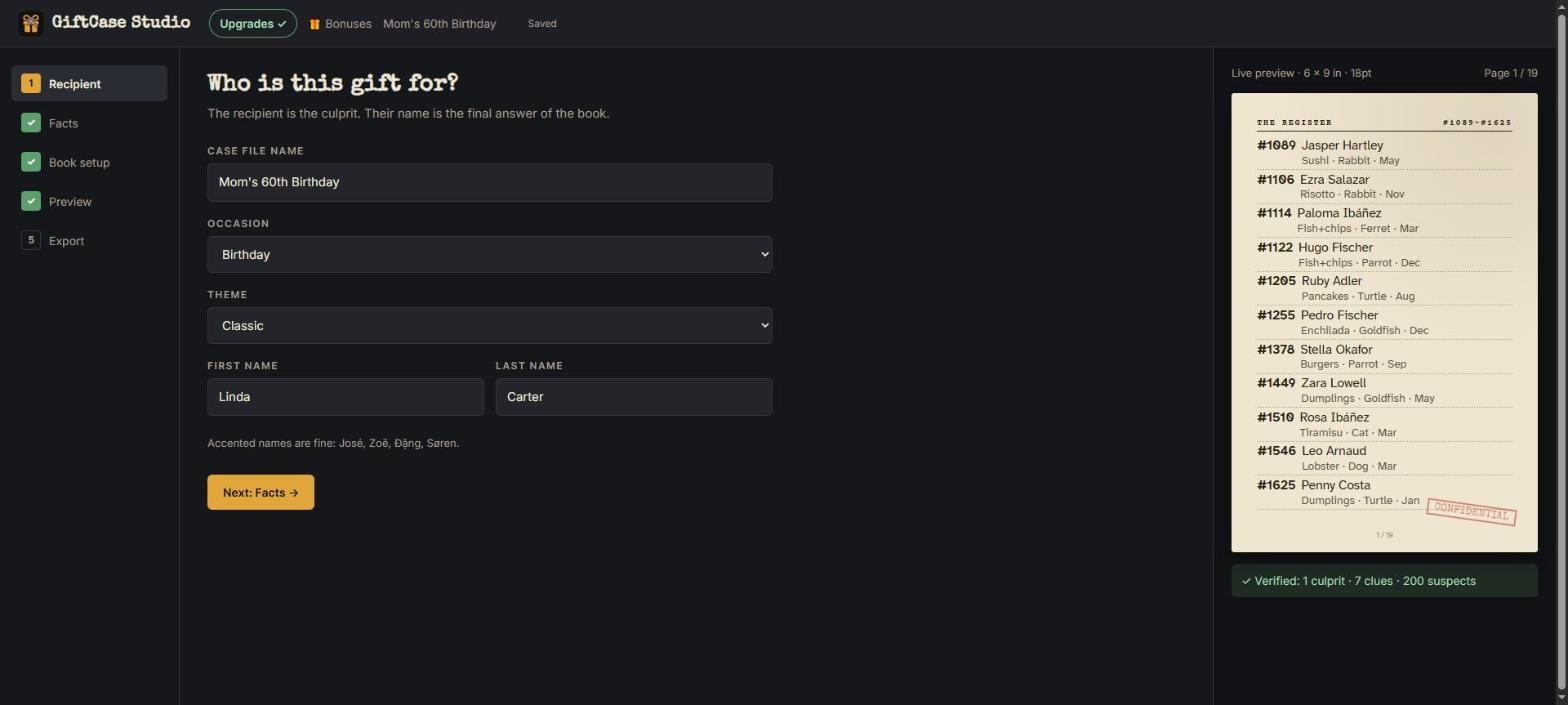1568x705 pixels.
Task: Click the First Name input field
Action: click(x=345, y=397)
